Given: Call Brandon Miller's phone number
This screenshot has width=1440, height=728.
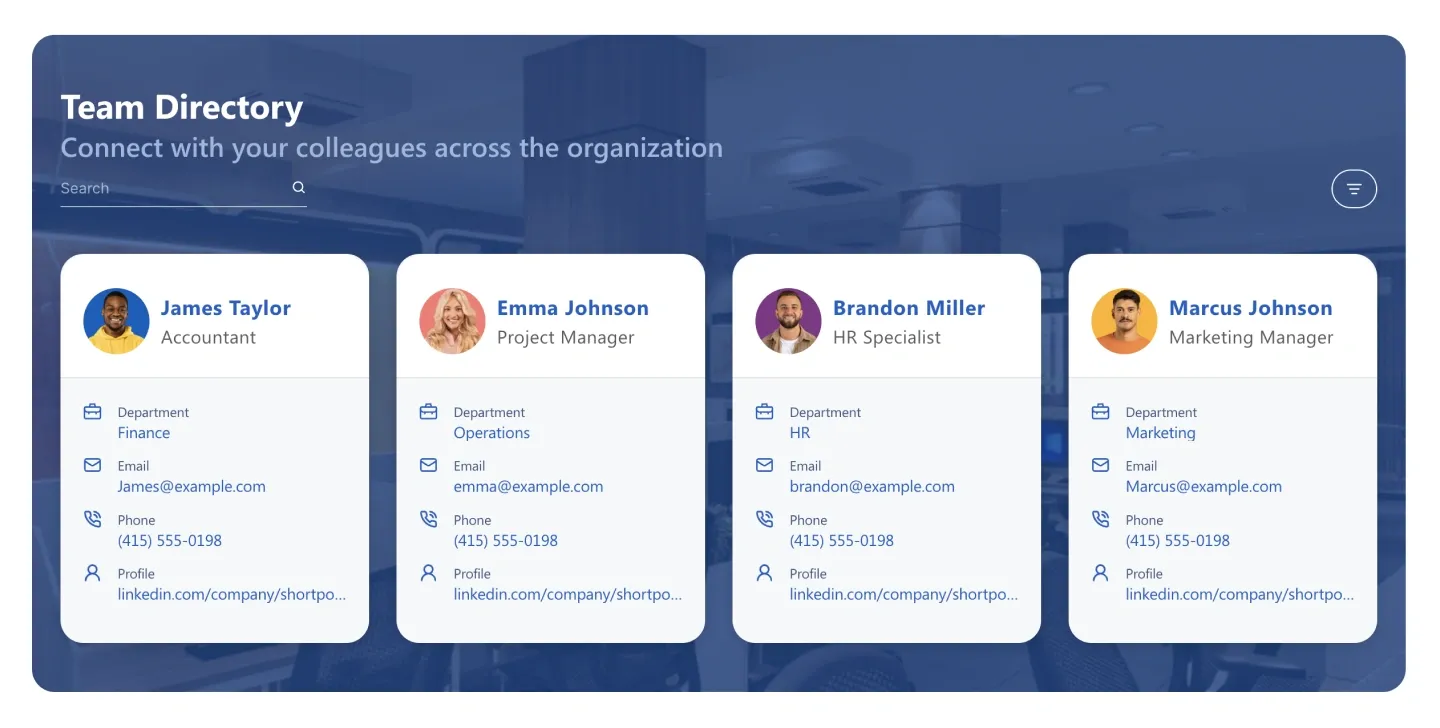Looking at the screenshot, I should click(x=842, y=541).
